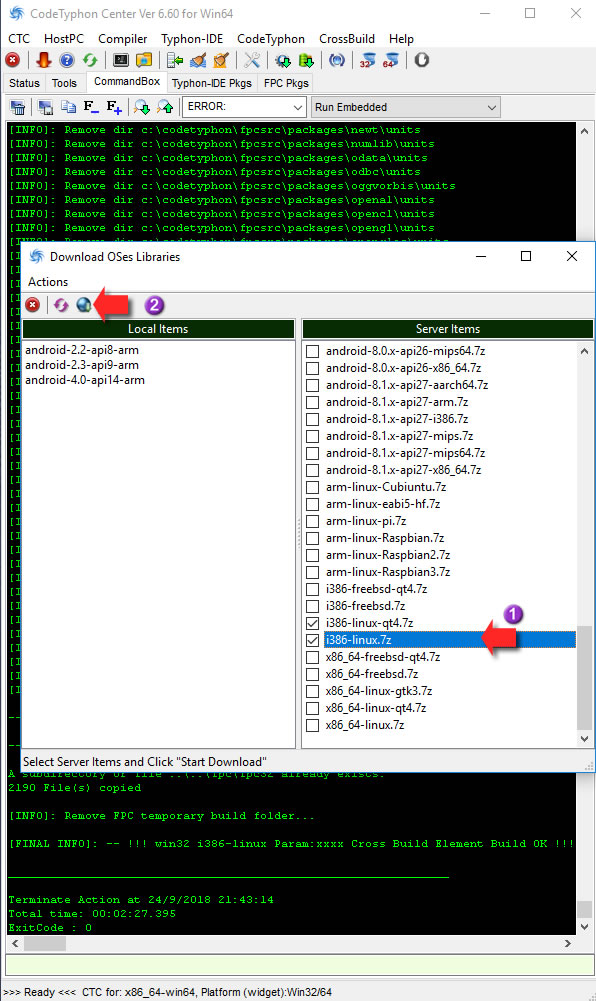Click the trash can clear icon in CommandBox
Screen dimensions: 596x1001
pos(18,107)
